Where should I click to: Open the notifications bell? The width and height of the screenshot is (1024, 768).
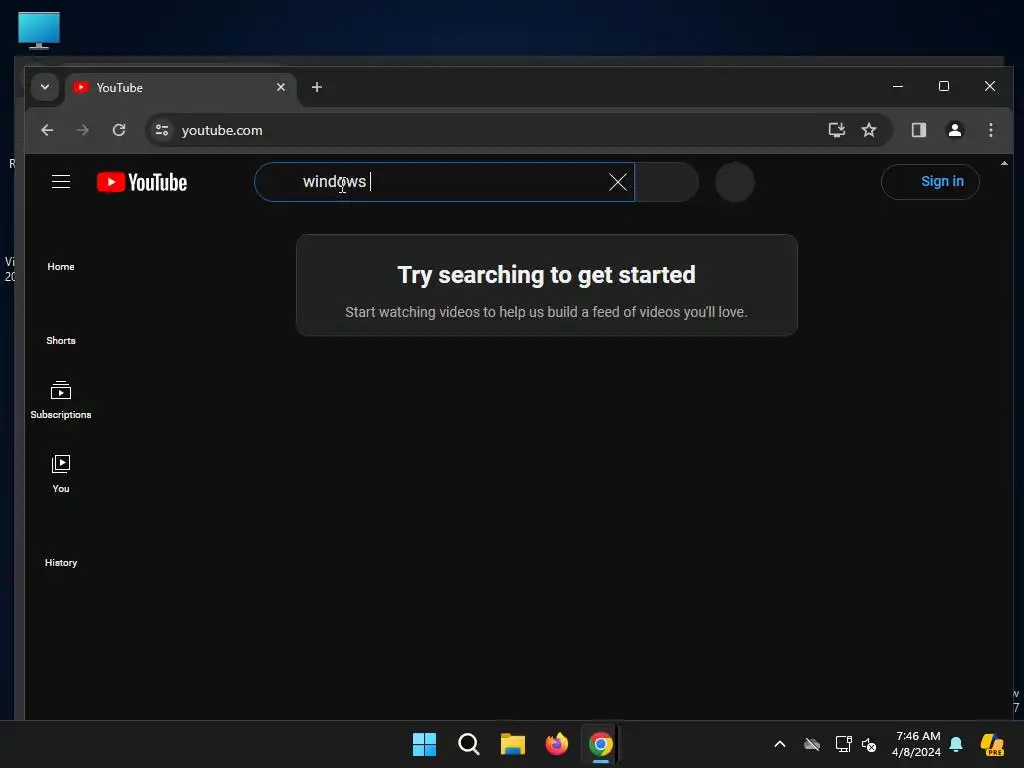click(x=956, y=744)
